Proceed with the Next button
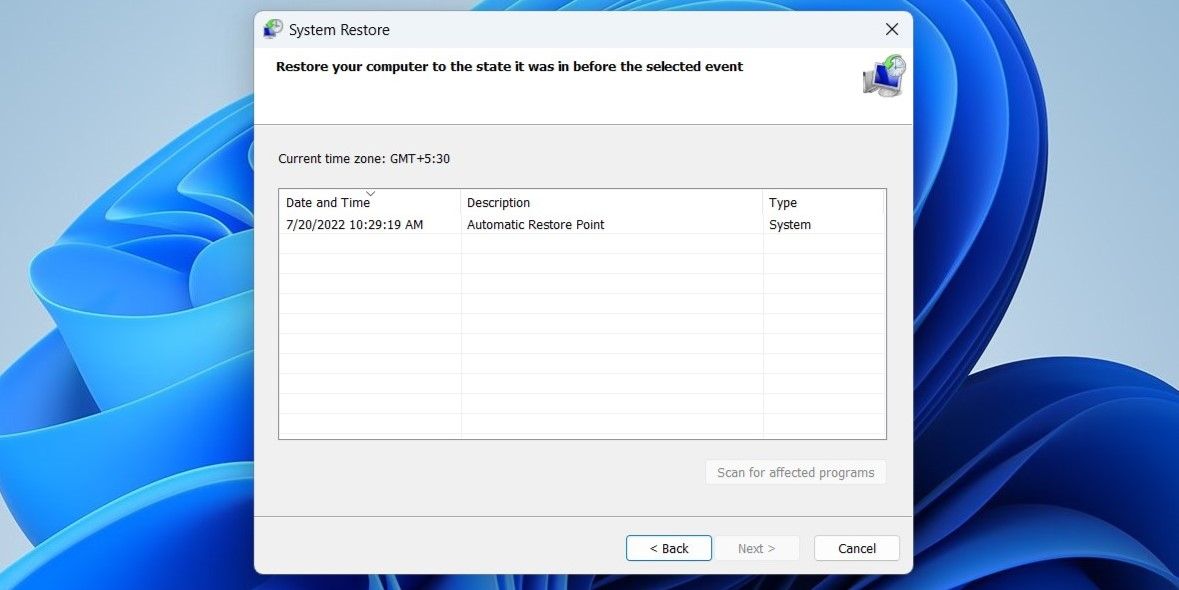Screen dimensions: 1179x590 (x=756, y=549)
